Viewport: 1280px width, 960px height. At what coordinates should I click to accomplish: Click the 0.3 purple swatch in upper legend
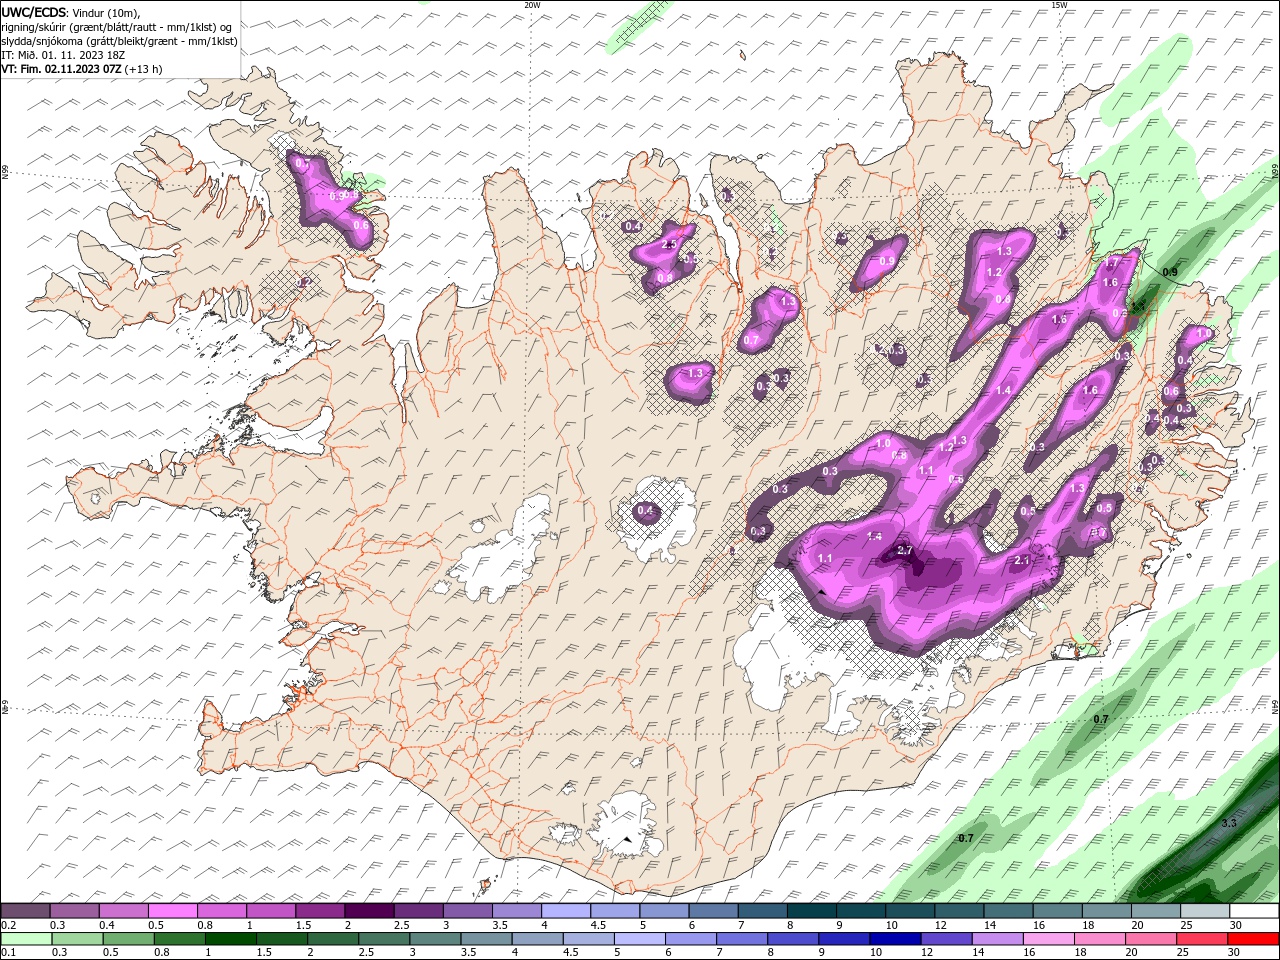pos(74,911)
